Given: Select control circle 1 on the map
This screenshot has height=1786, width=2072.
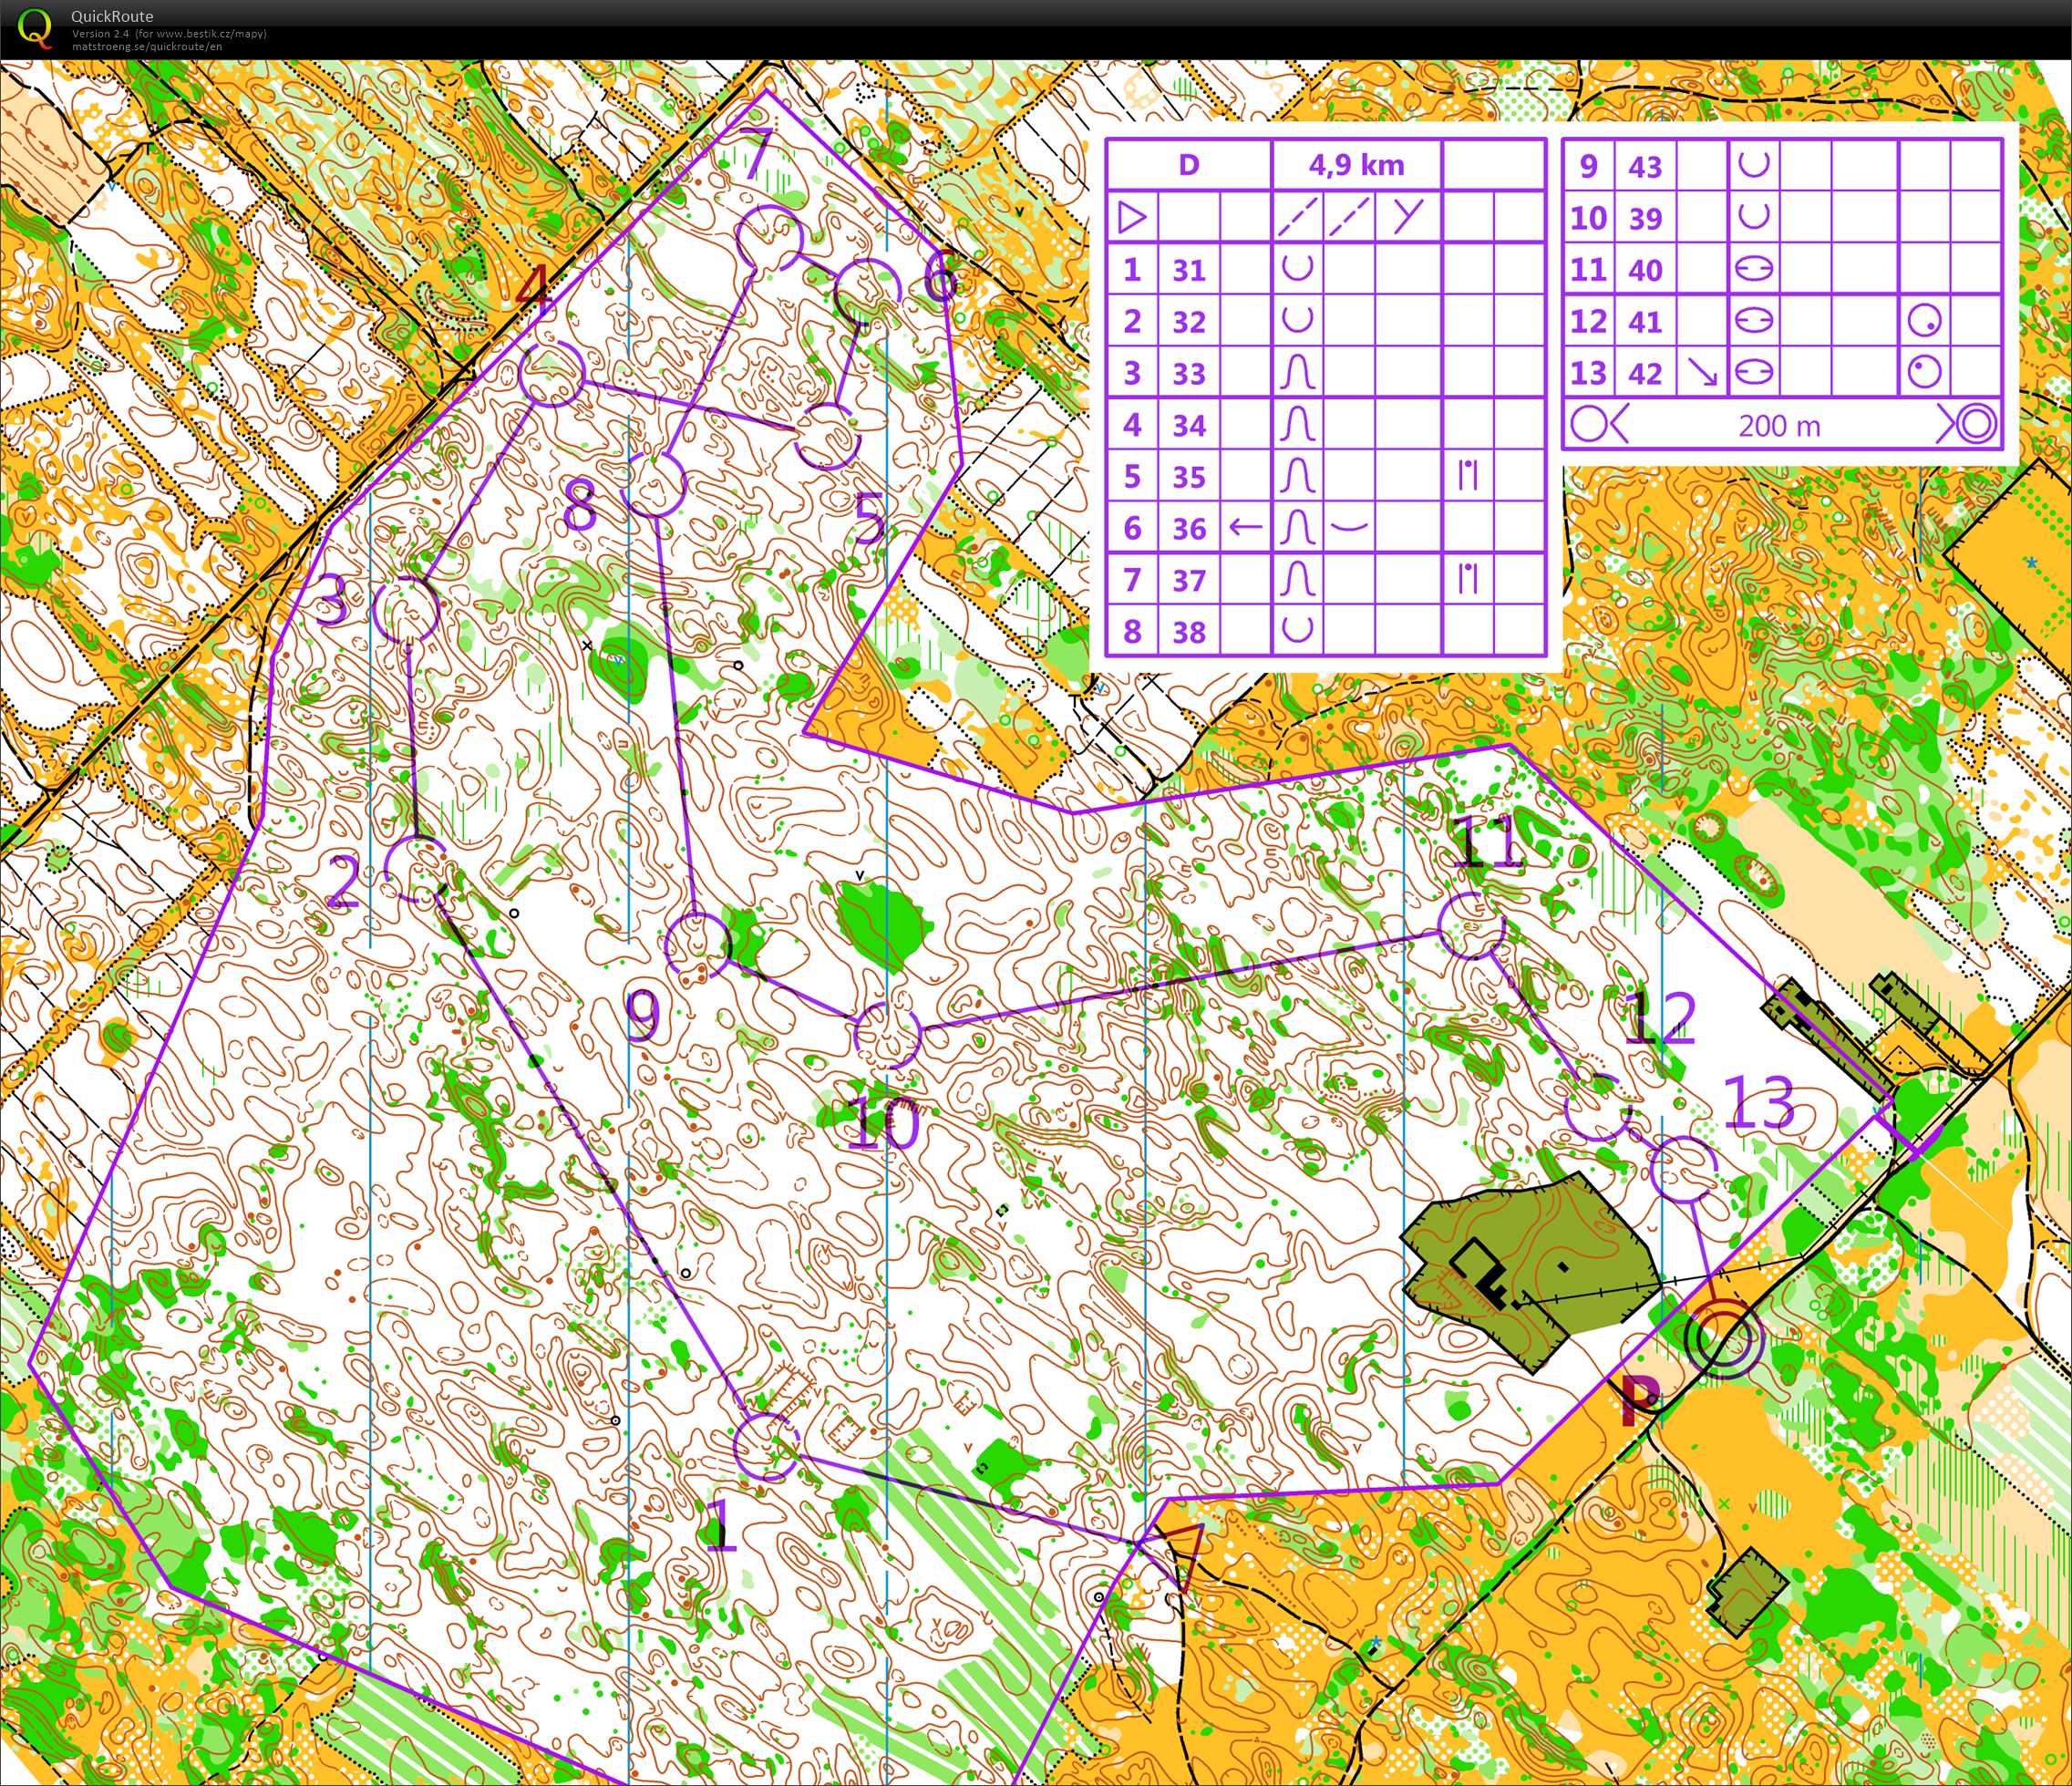Looking at the screenshot, I should tap(766, 1447).
